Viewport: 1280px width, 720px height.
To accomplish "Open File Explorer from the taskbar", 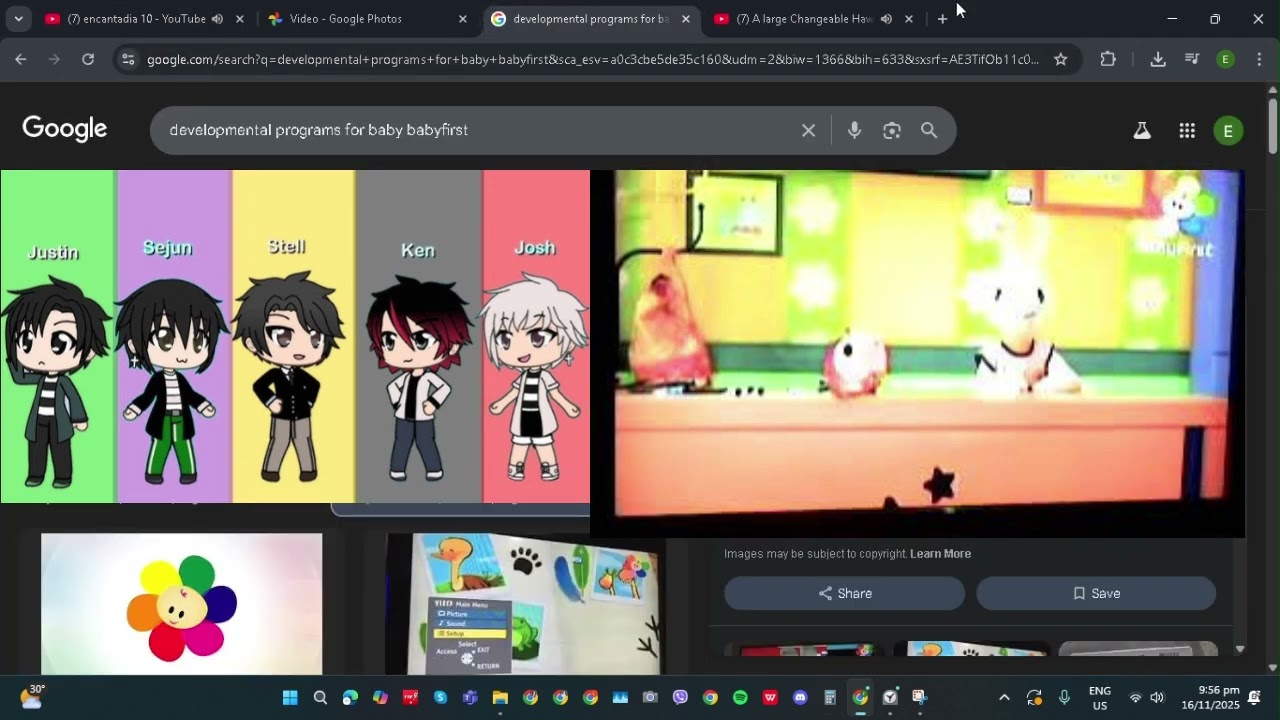I will pos(500,697).
